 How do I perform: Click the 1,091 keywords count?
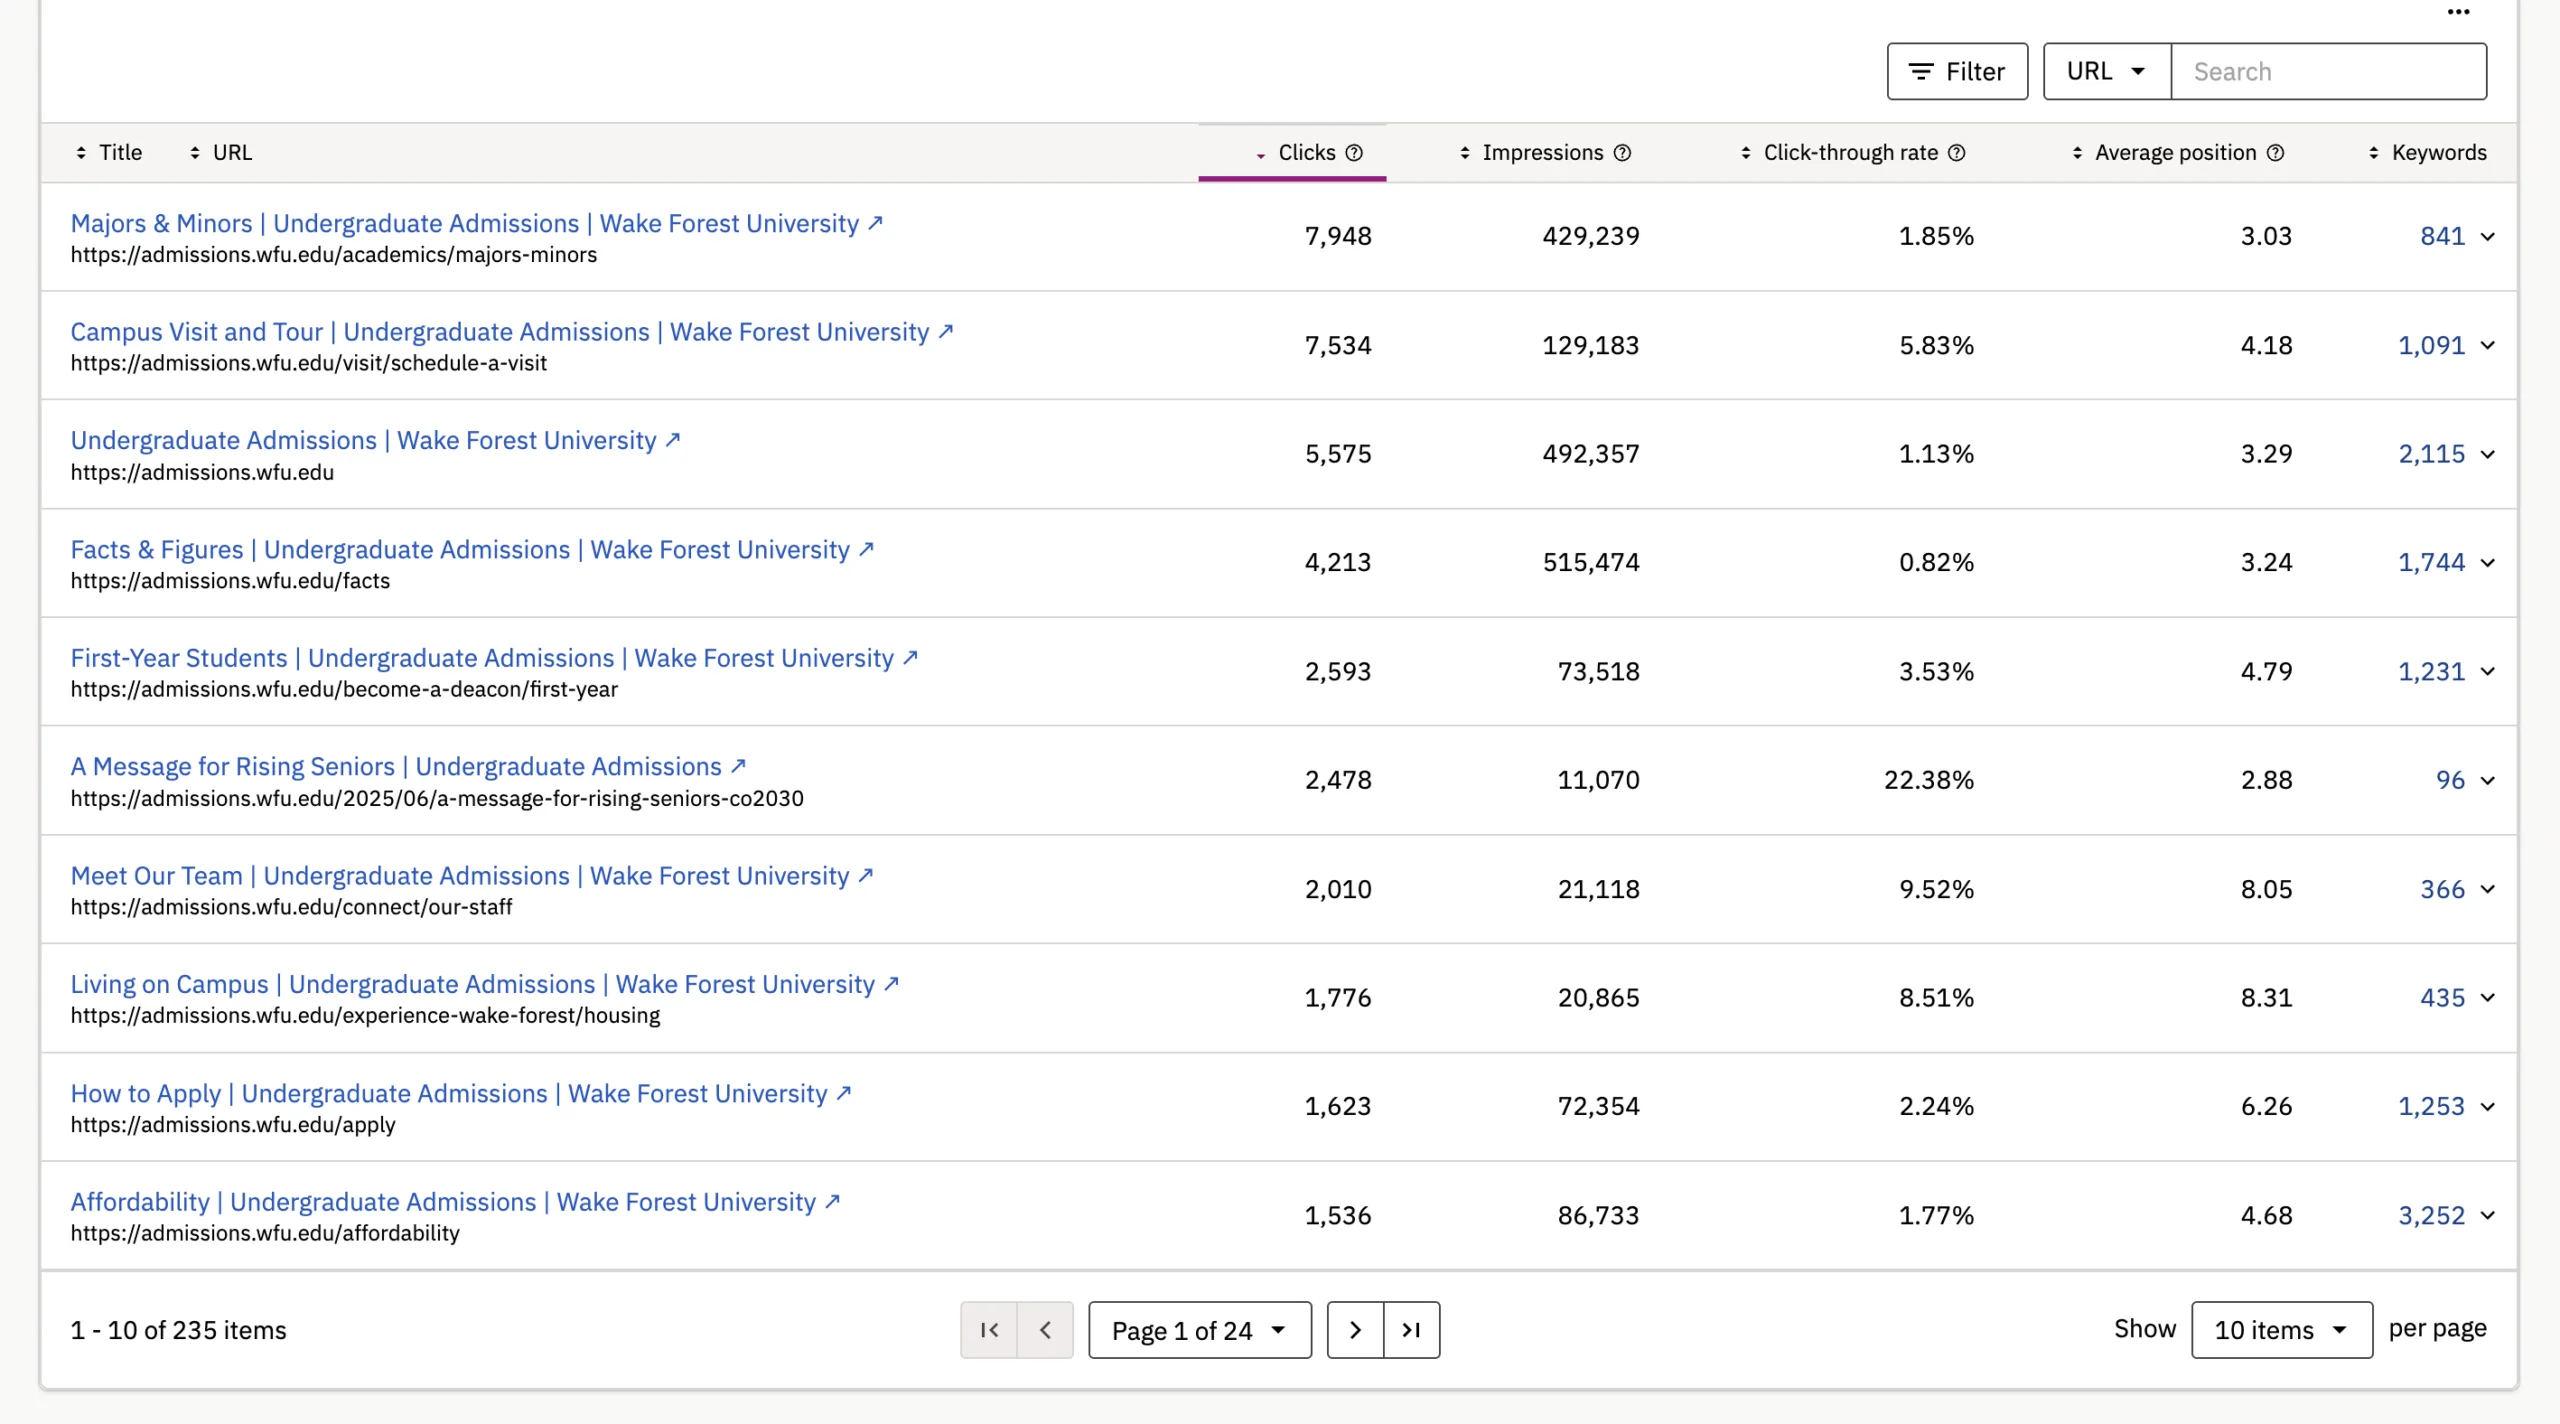click(x=2431, y=345)
